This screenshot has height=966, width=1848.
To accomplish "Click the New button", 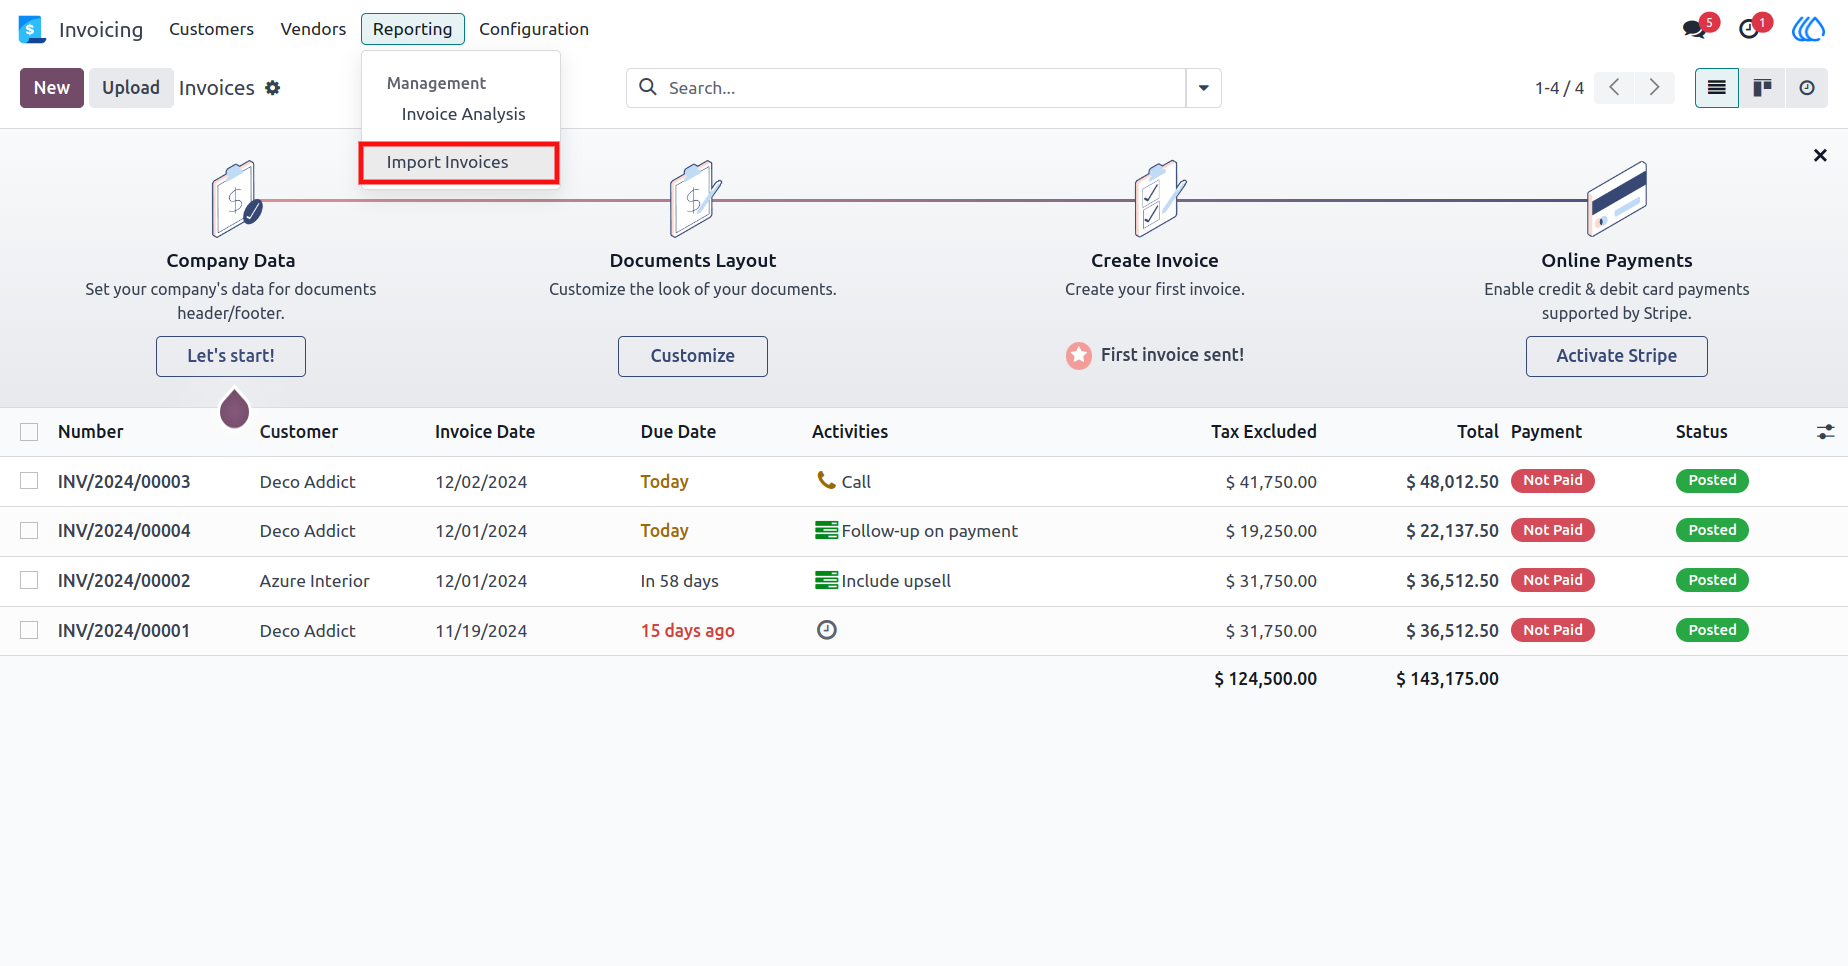I will [x=52, y=88].
